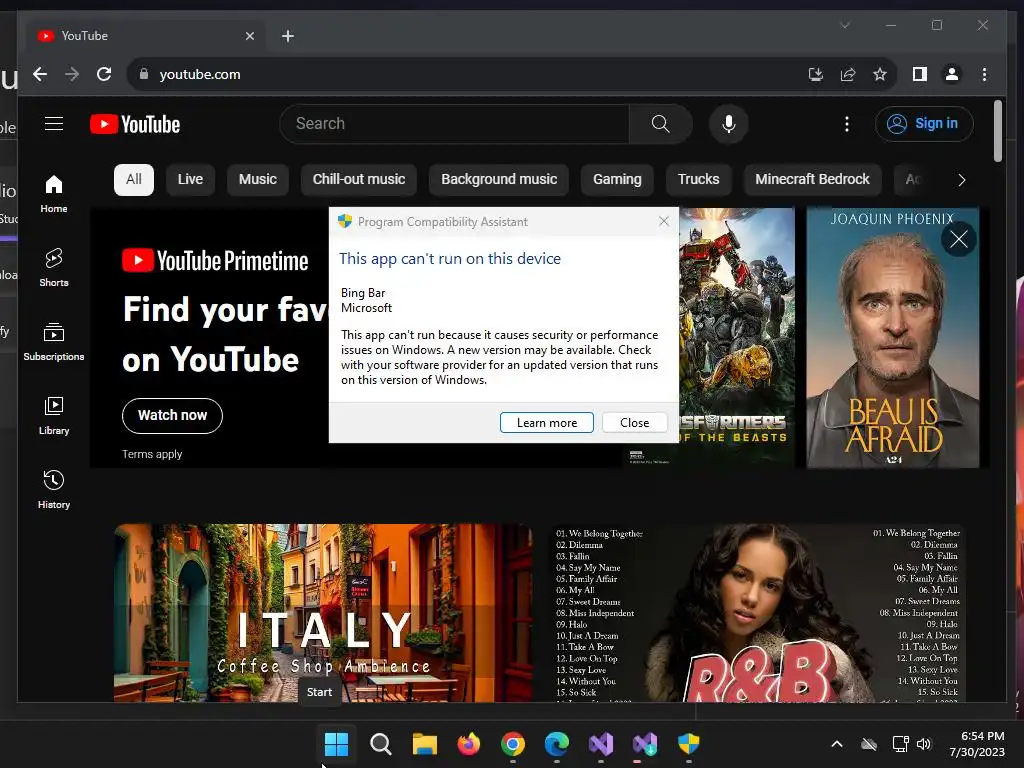Open the volume control in the tray
The image size is (1024, 768).
tap(923, 744)
